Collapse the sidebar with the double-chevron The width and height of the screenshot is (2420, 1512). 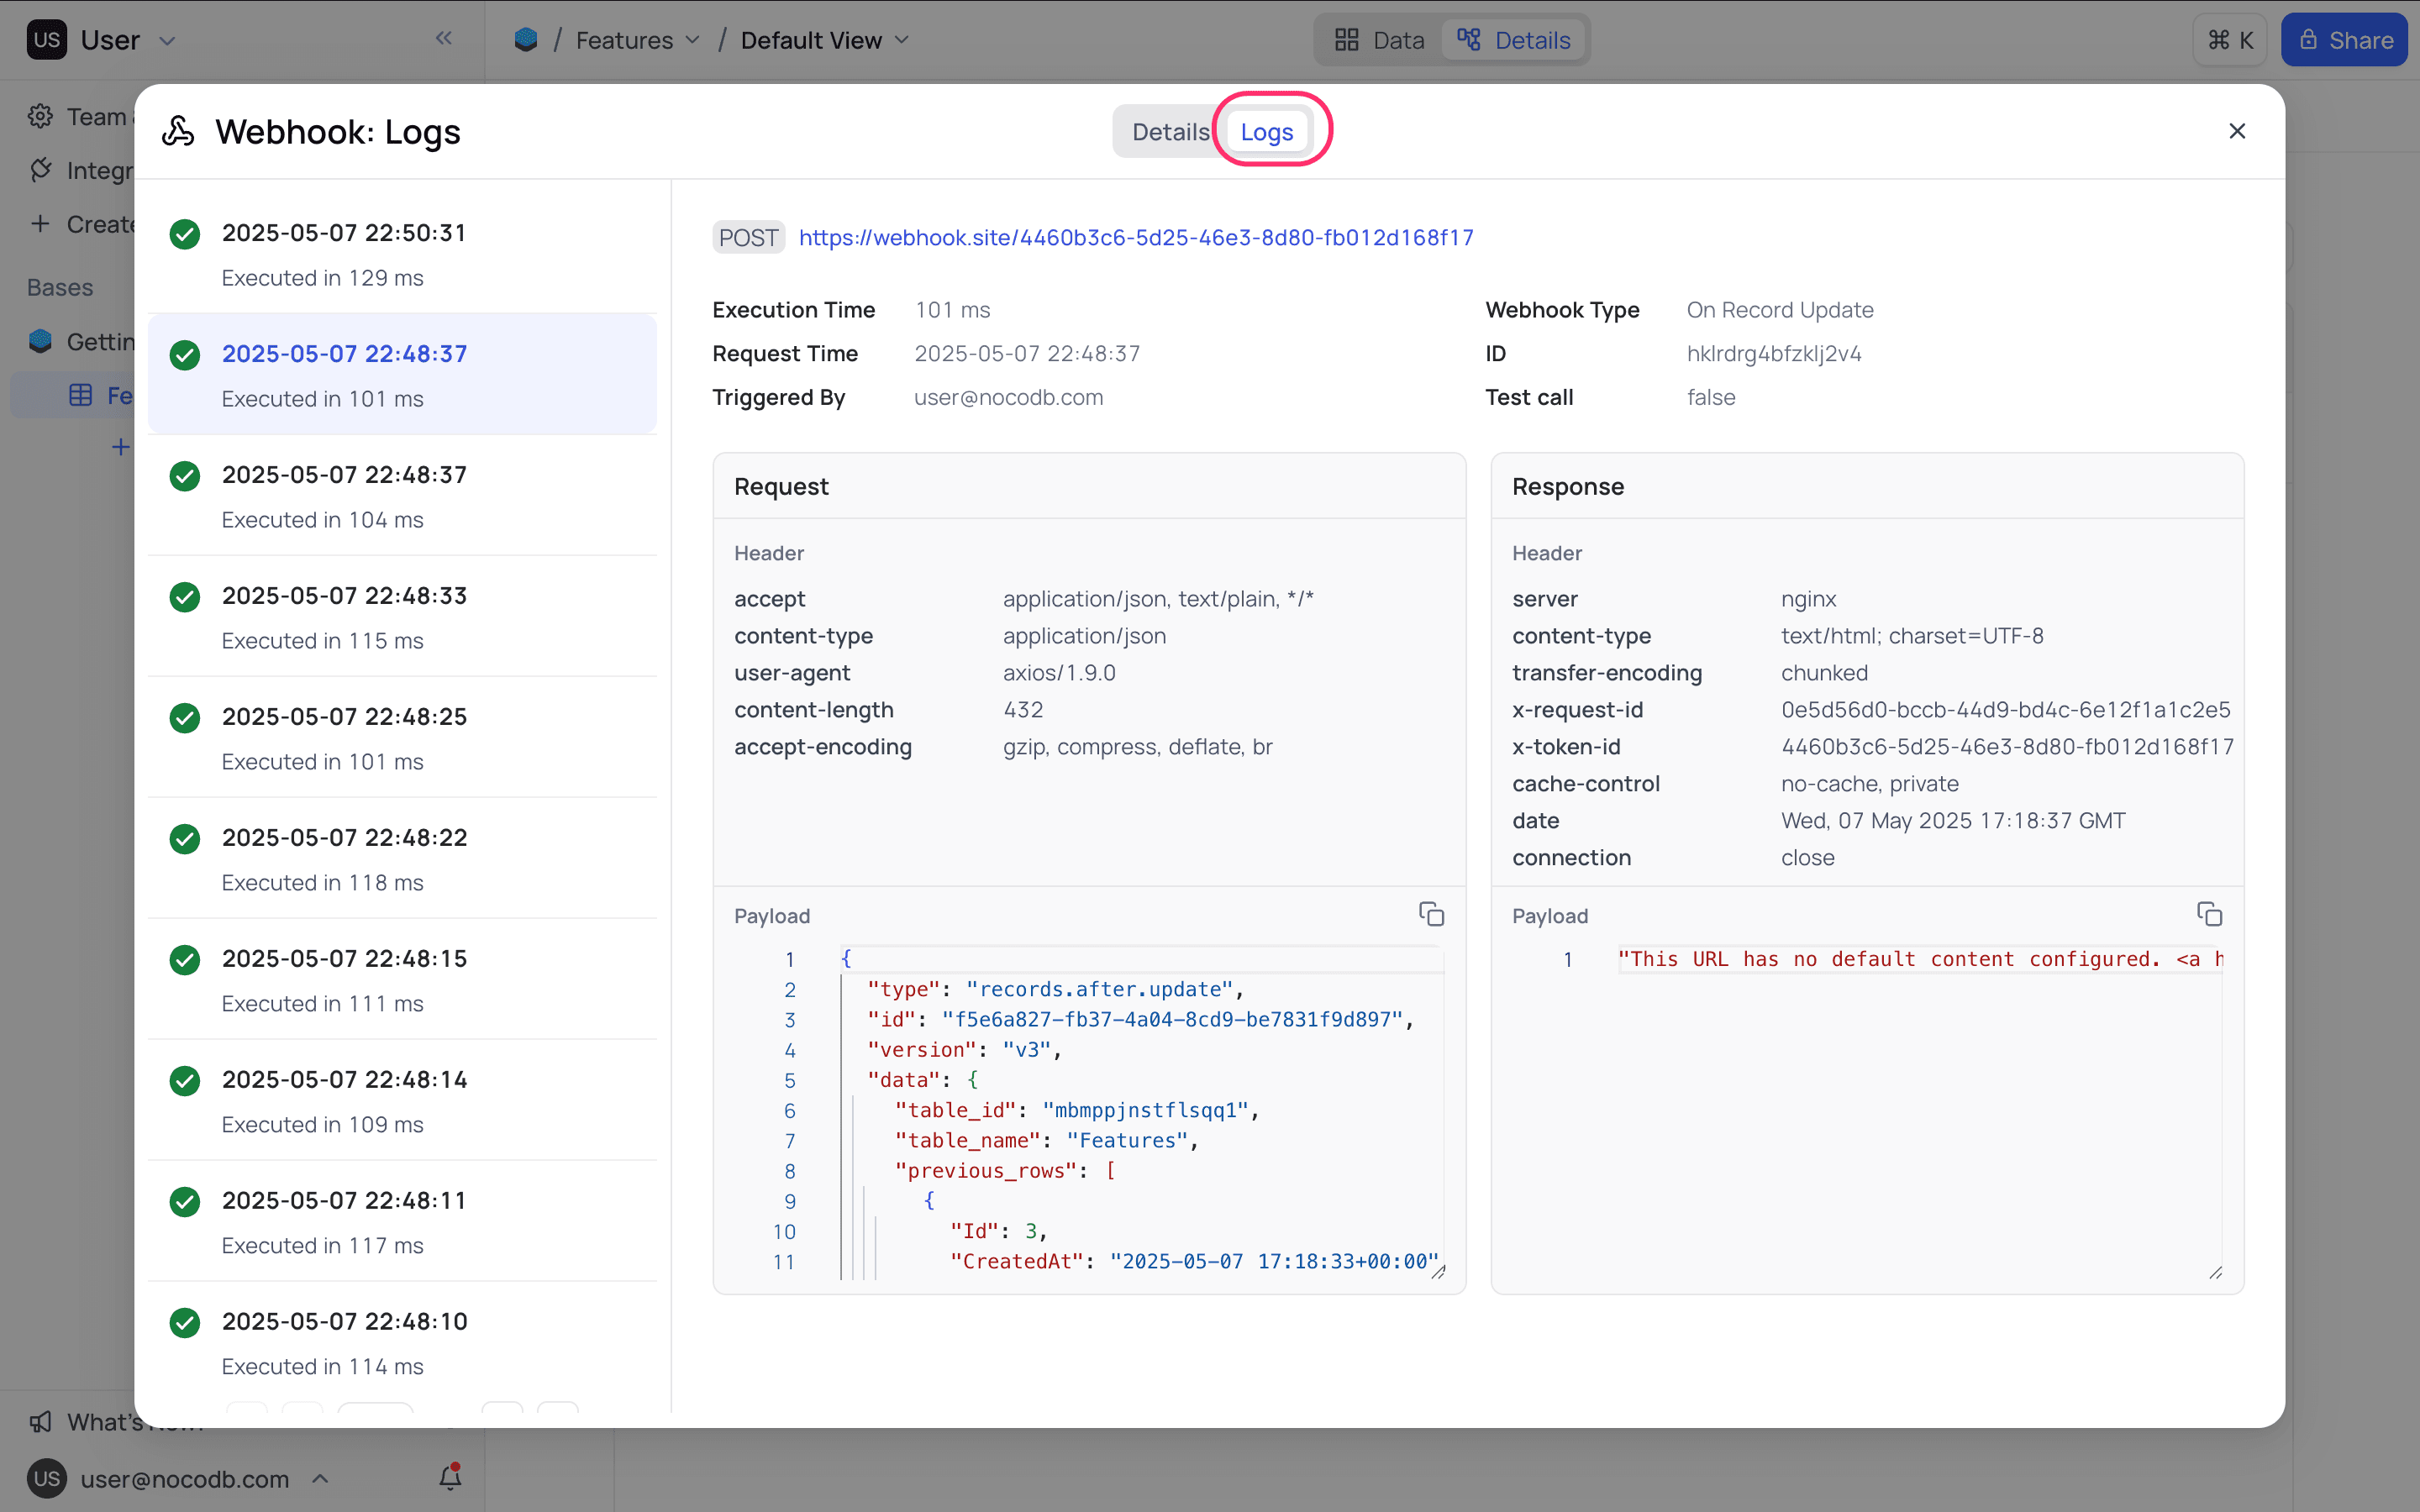[x=444, y=38]
